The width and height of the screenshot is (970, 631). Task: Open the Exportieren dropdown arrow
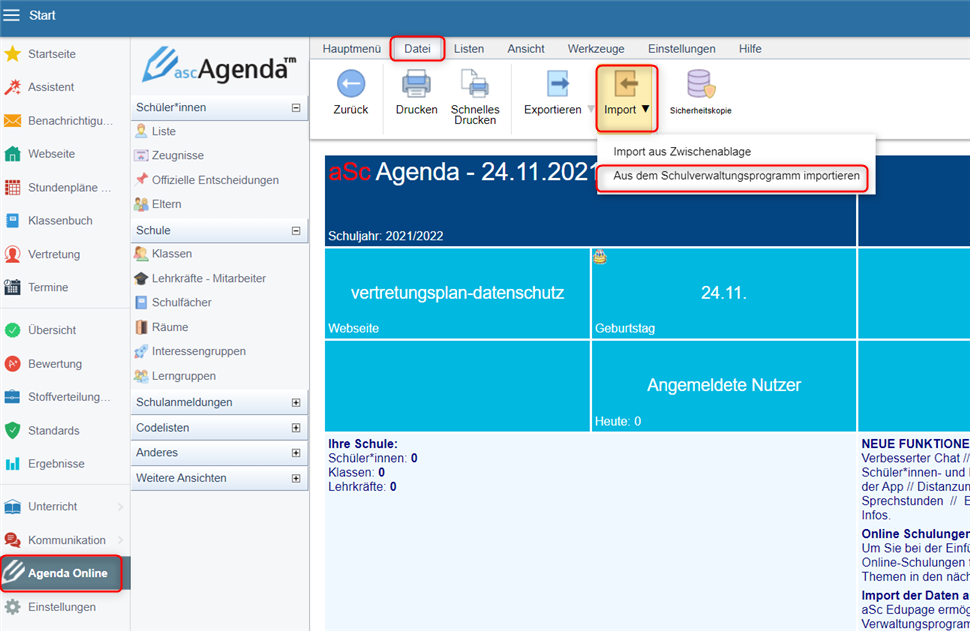point(591,109)
